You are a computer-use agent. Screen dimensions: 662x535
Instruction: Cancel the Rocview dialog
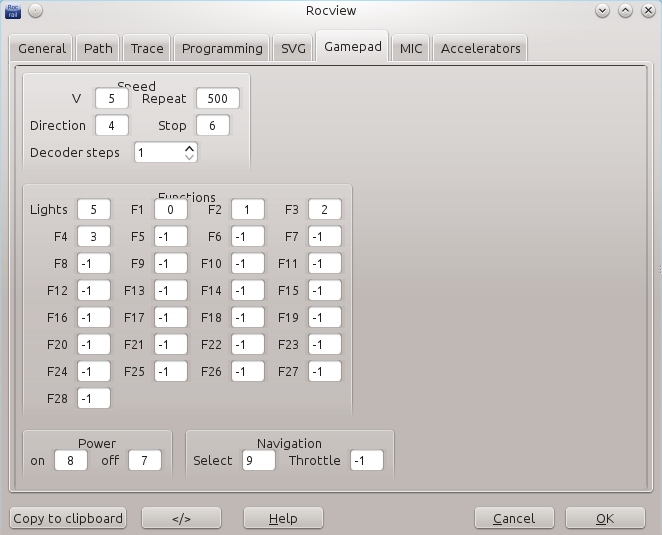click(514, 518)
